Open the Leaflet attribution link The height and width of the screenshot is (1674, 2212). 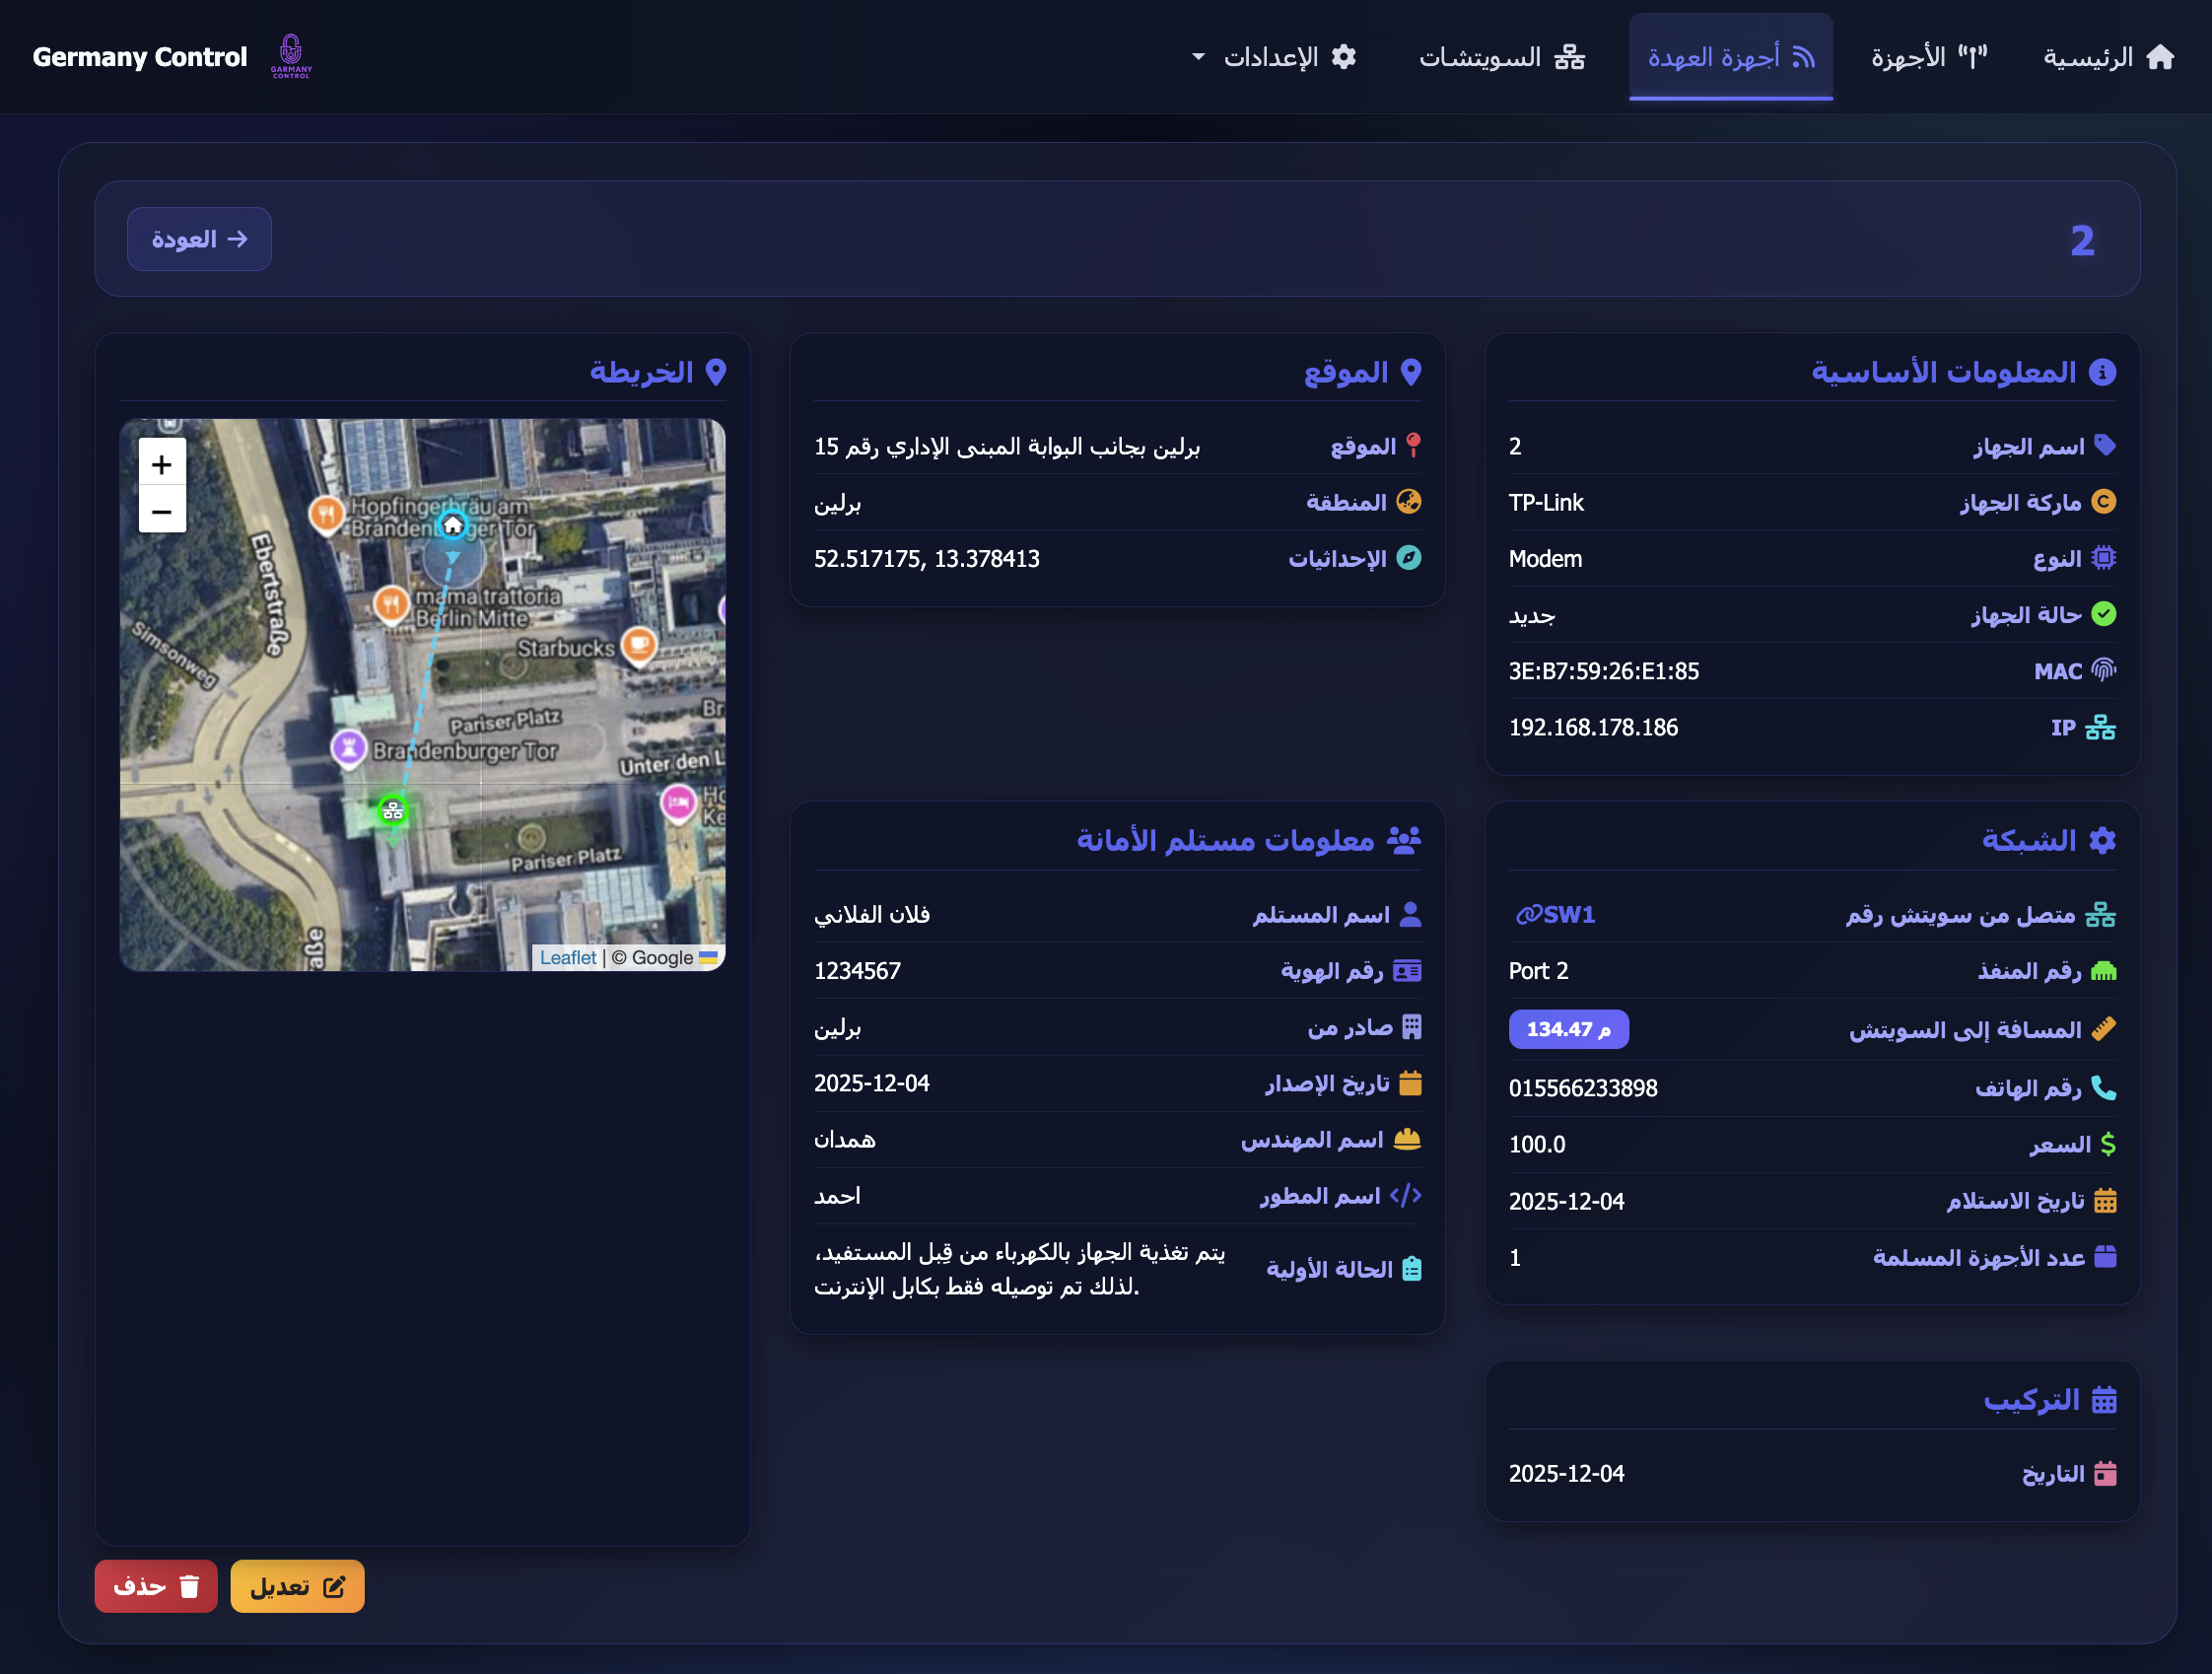coord(569,957)
